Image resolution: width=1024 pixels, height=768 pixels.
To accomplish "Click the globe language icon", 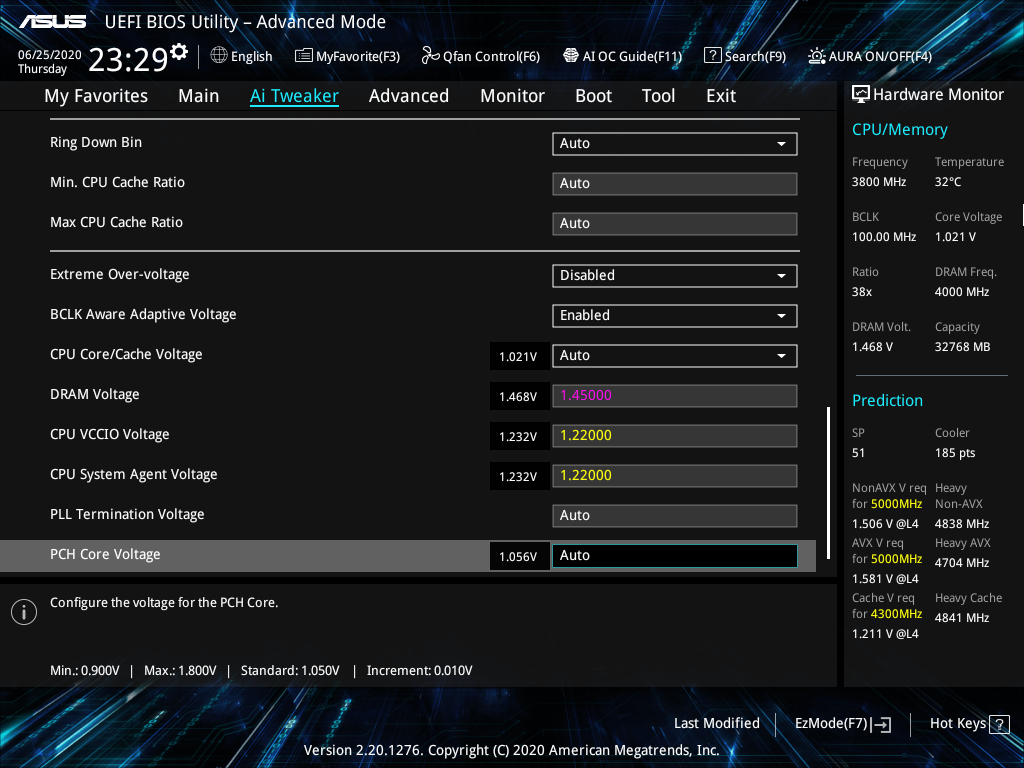I will click(219, 56).
